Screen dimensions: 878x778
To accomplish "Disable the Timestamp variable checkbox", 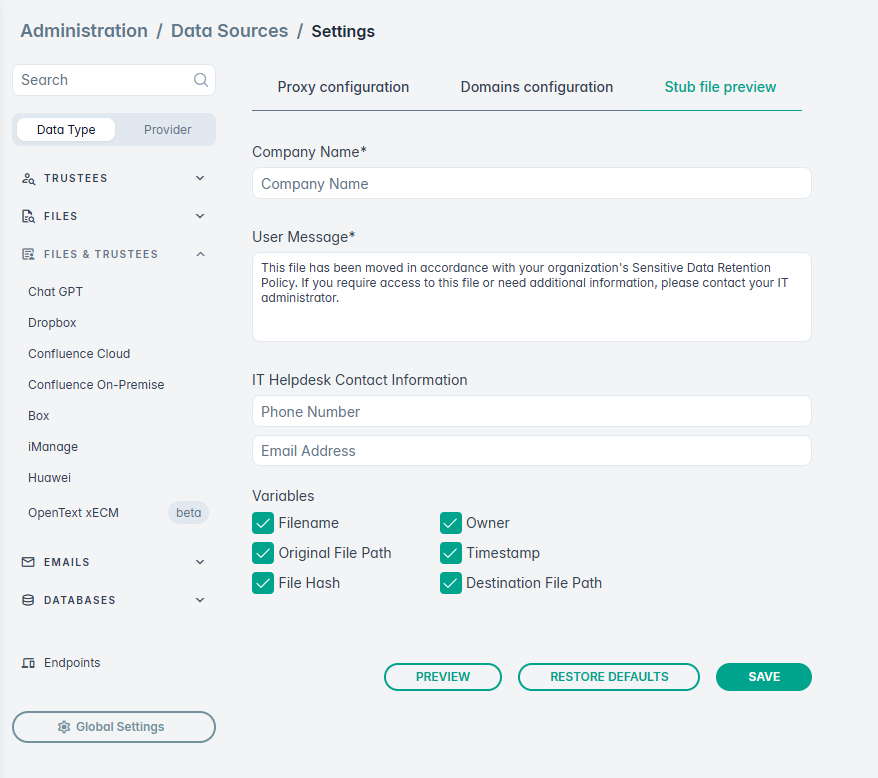I will 451,553.
